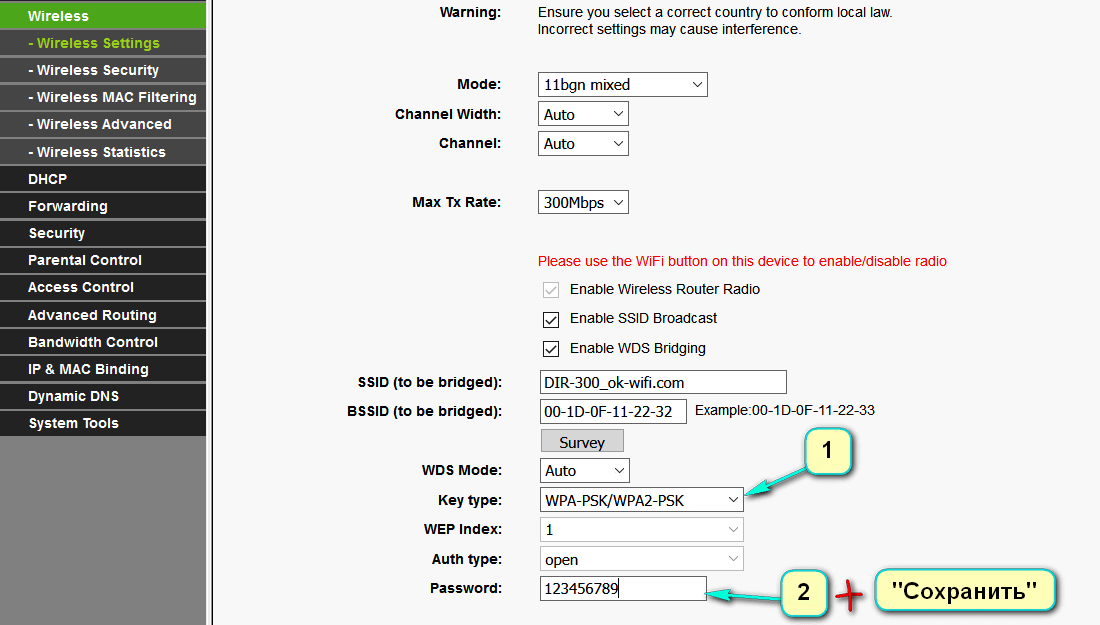
Task: Toggle Enable SSID Broadcast checkbox
Action: [x=551, y=320]
